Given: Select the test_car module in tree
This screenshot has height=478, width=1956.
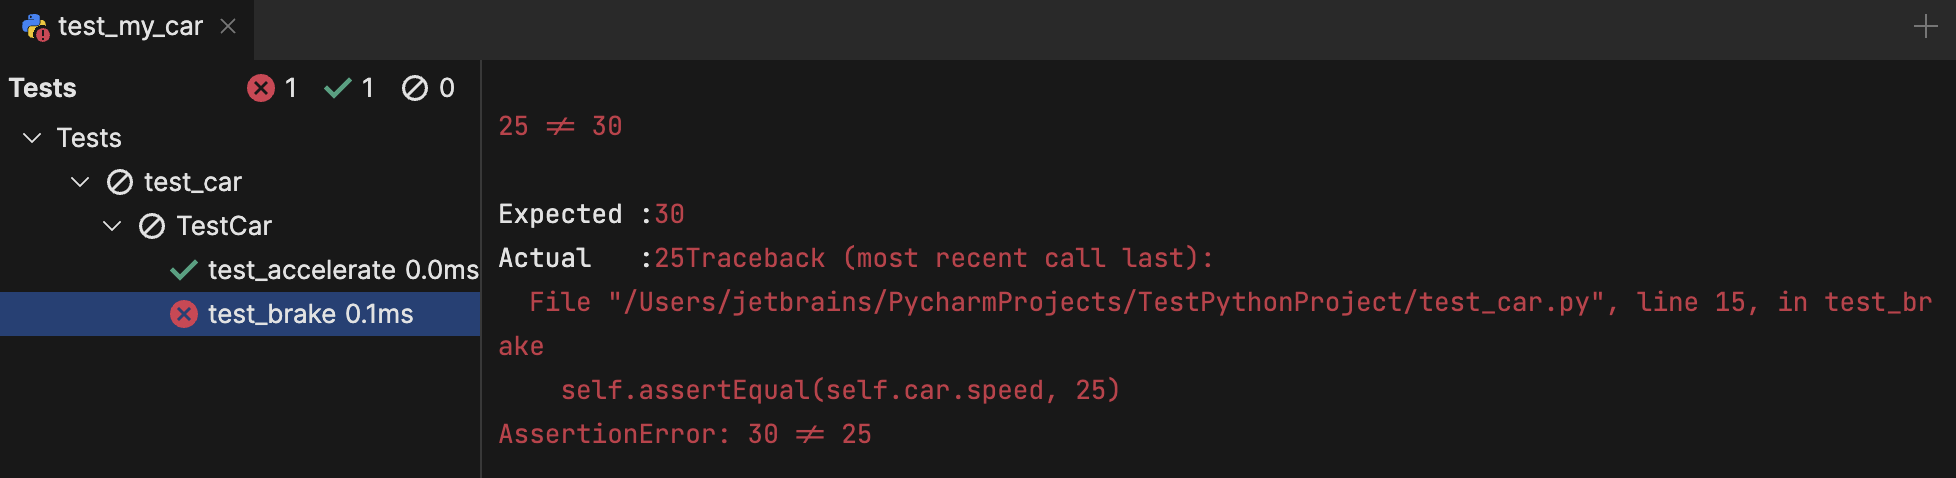Looking at the screenshot, I should pyautogui.click(x=193, y=182).
